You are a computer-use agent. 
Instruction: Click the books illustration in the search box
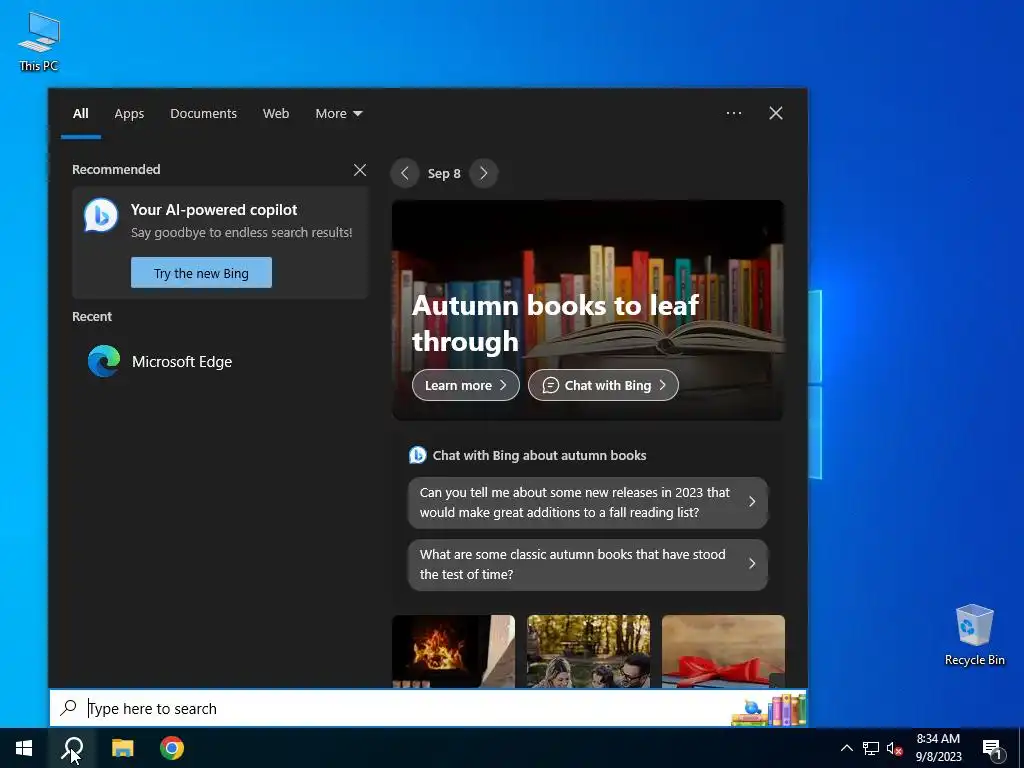[769, 710]
